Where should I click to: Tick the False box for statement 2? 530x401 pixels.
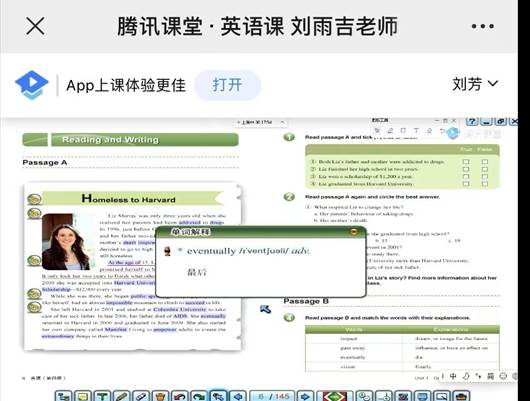click(485, 169)
